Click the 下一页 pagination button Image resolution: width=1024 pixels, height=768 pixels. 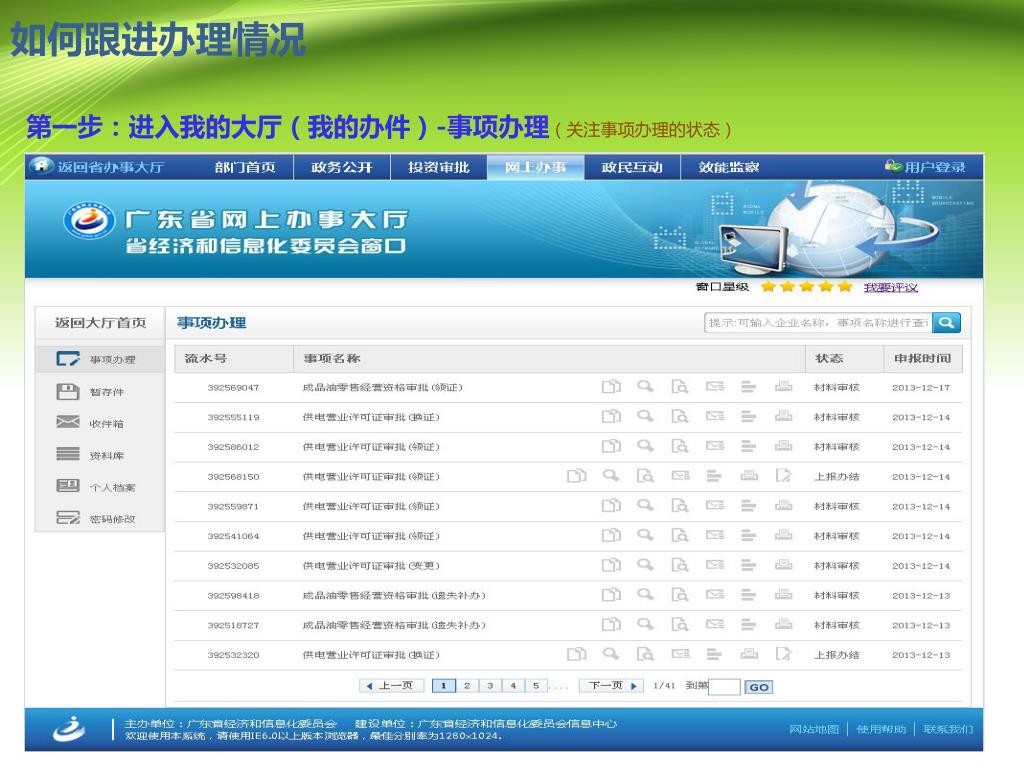pos(612,686)
